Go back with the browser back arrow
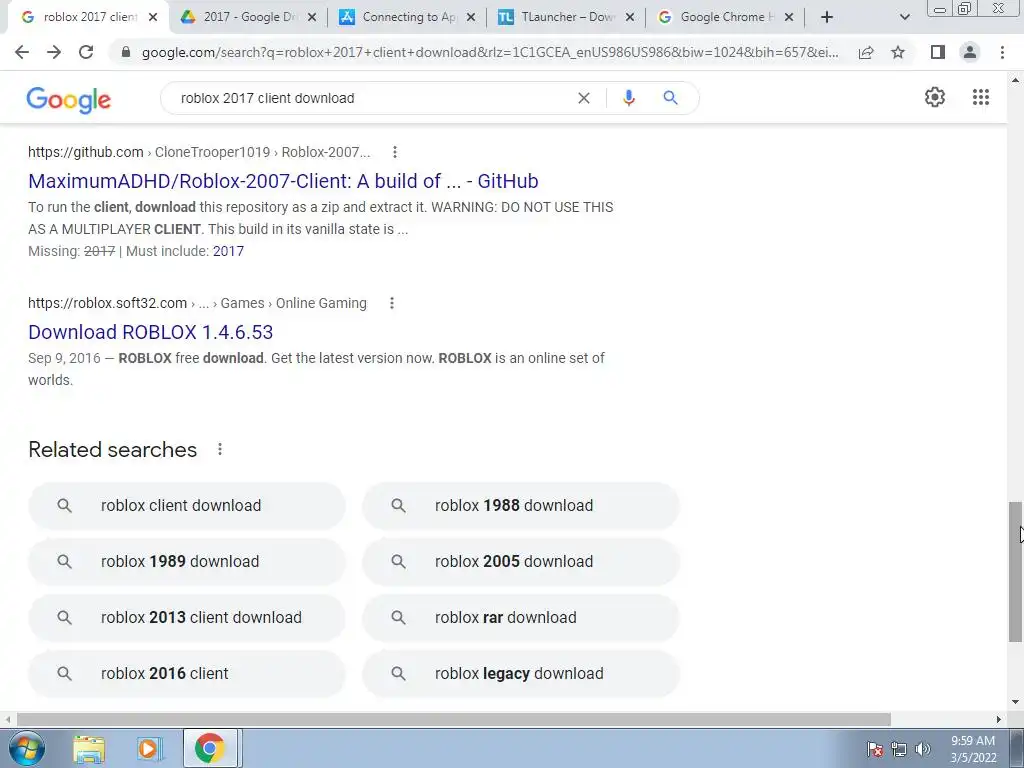Screen dimensions: 1024x768 (22, 52)
